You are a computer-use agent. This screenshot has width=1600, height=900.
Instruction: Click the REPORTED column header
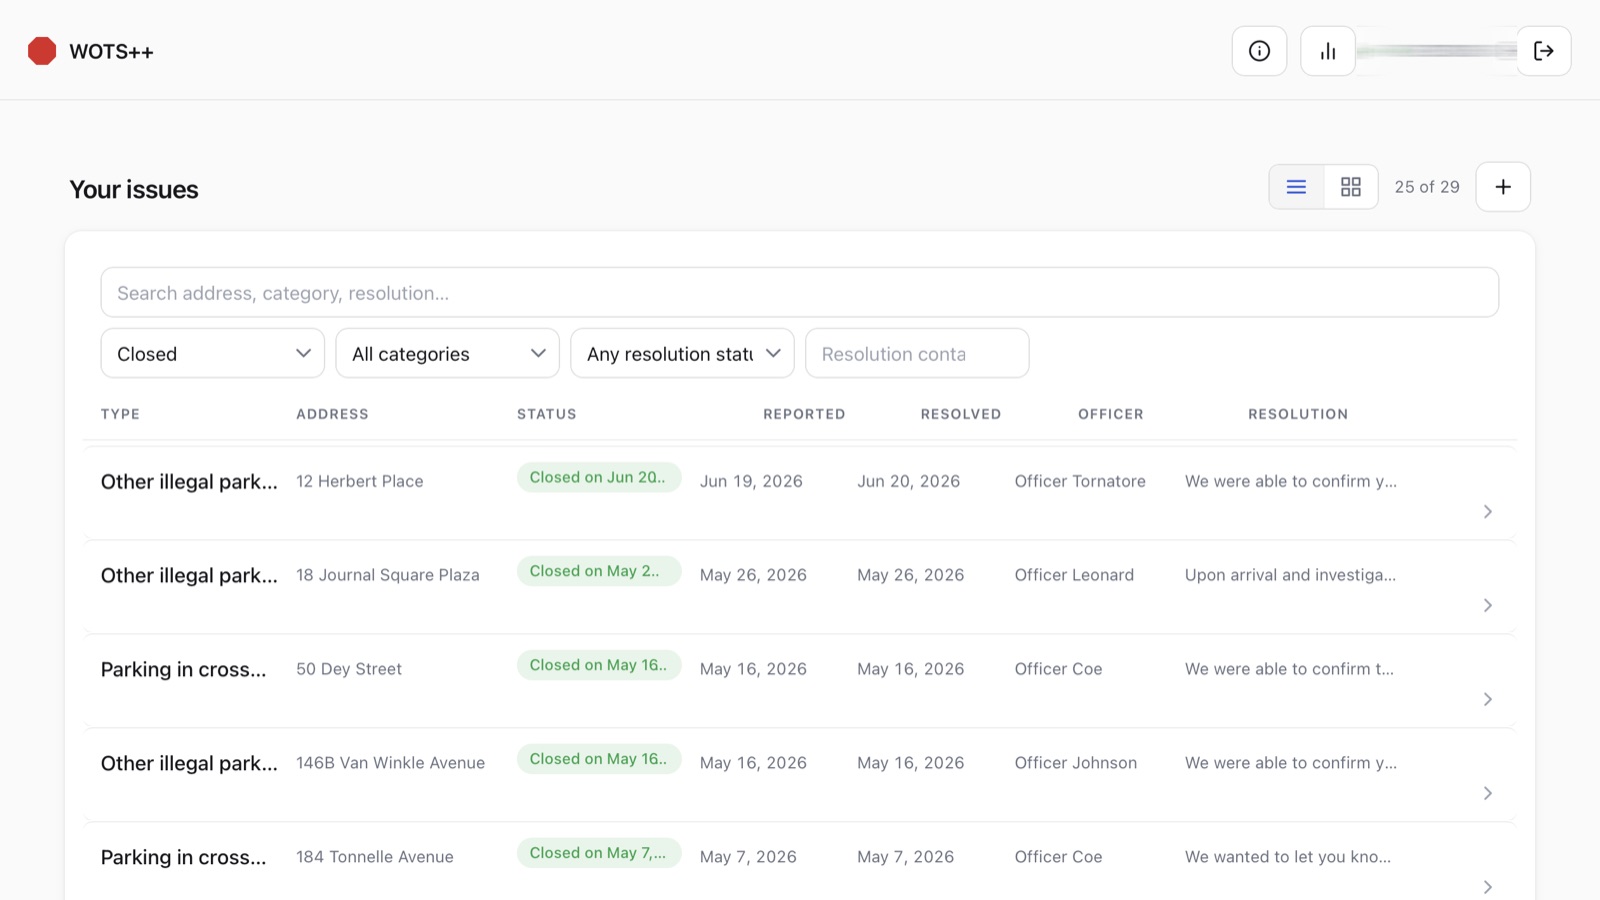[804, 414]
